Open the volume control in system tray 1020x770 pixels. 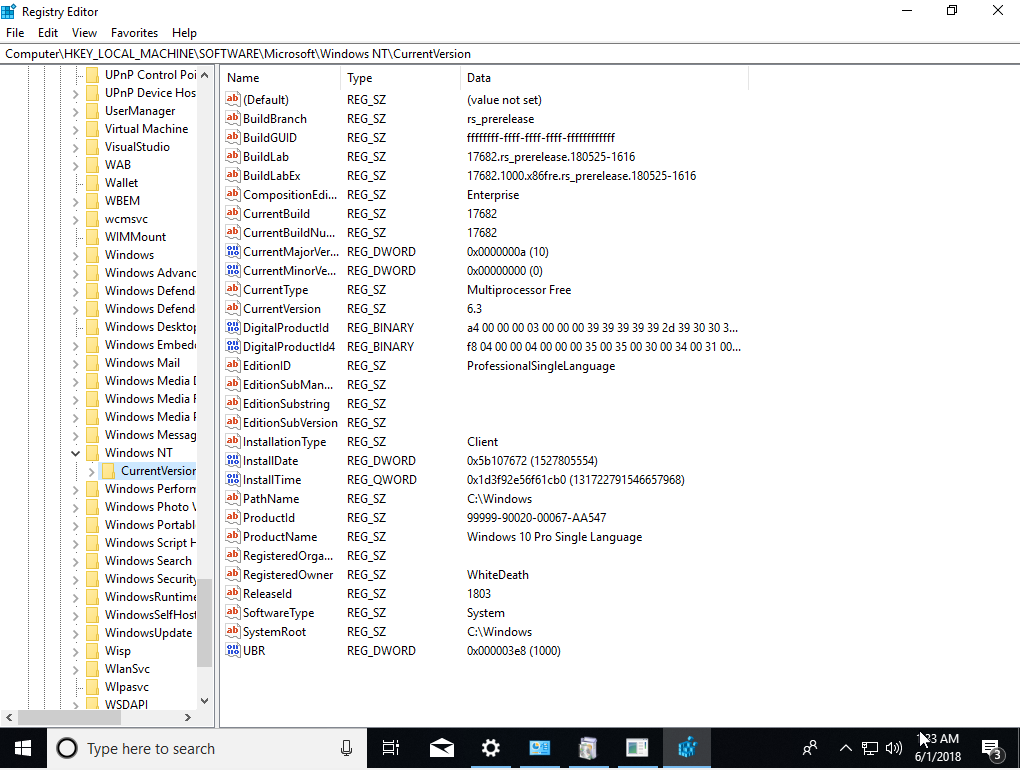pos(894,749)
